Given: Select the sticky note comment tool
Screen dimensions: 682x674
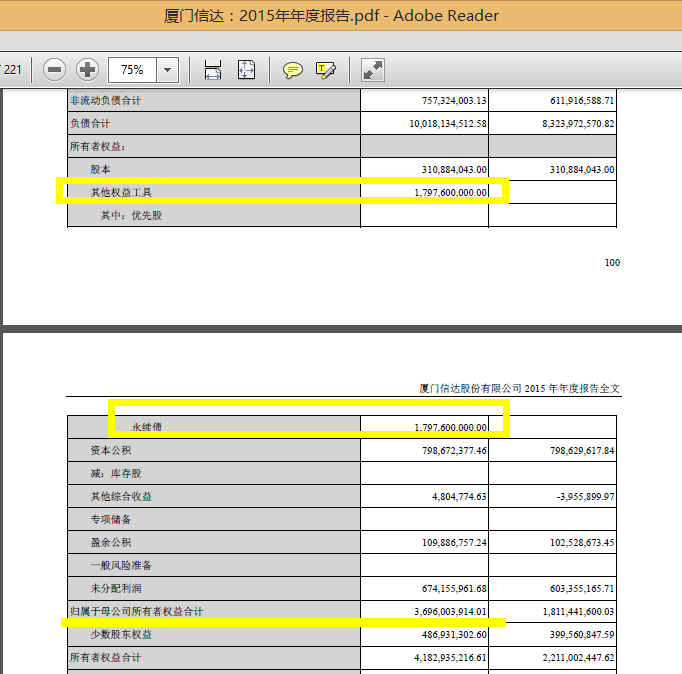Looking at the screenshot, I should pos(293,70).
